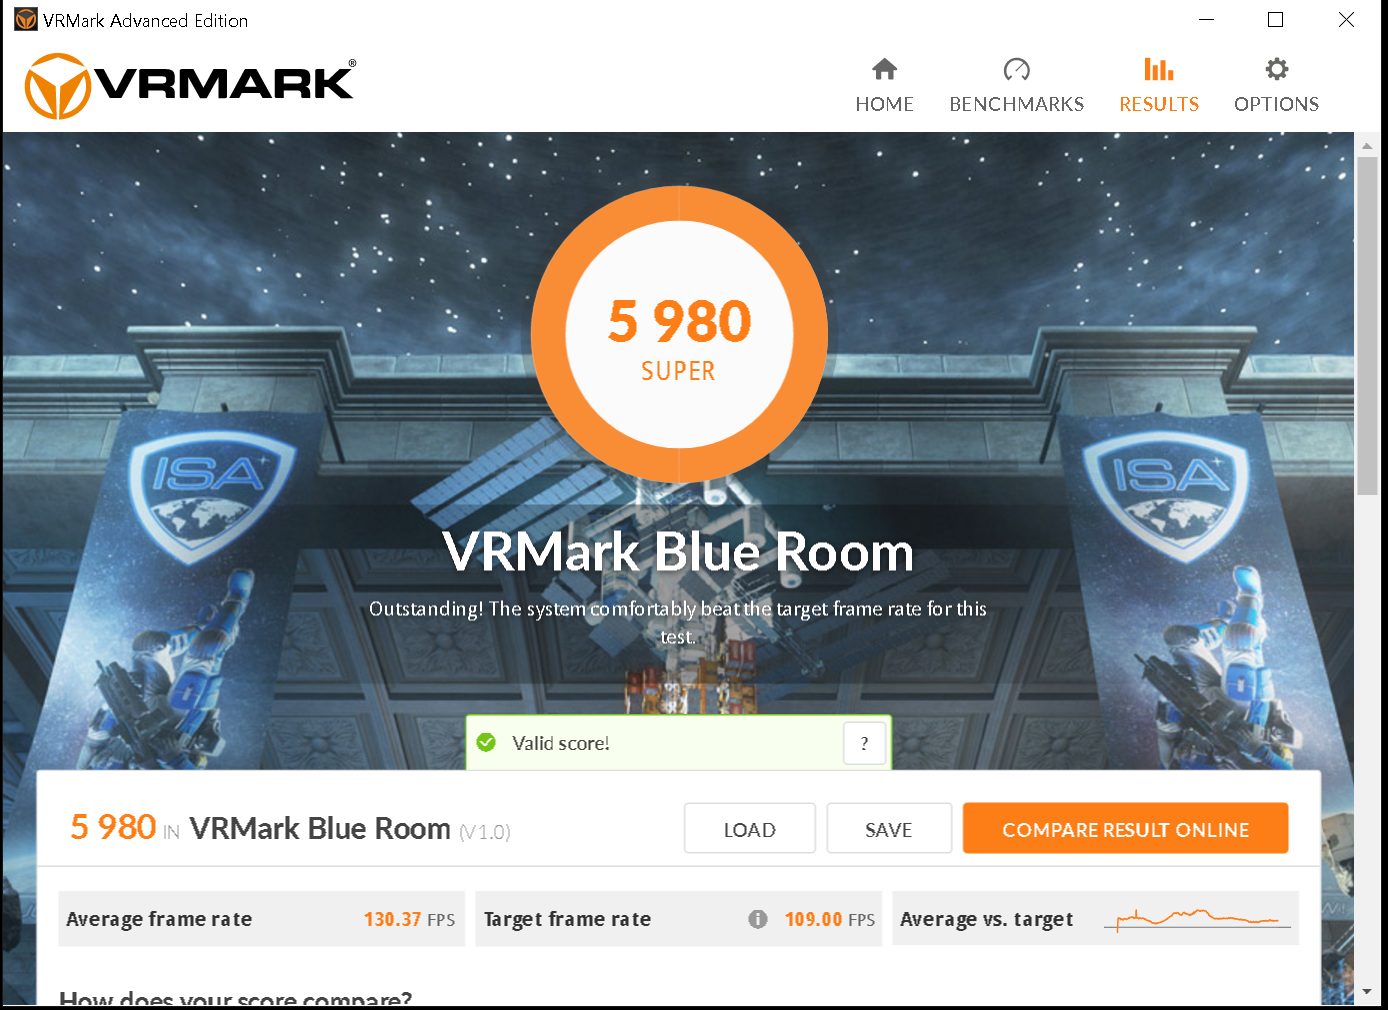This screenshot has width=1388, height=1010.
Task: Click the green Valid score checkmark icon
Action: 487,742
